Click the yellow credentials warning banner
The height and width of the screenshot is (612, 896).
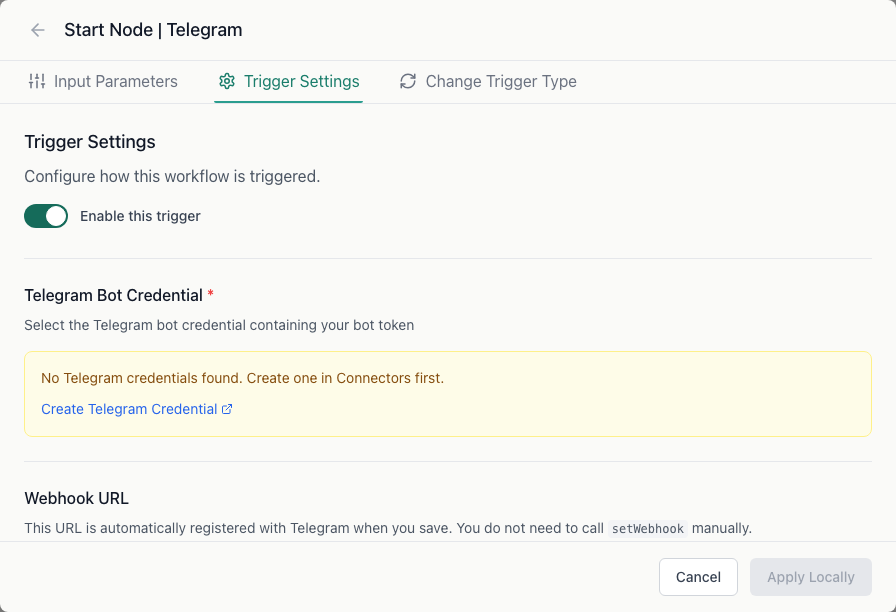447,393
